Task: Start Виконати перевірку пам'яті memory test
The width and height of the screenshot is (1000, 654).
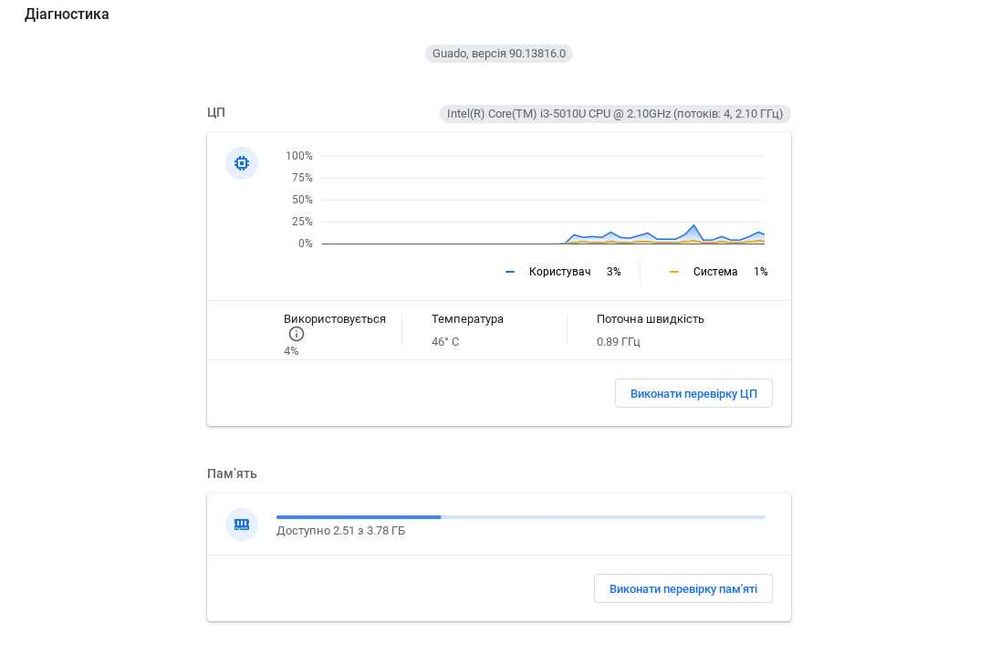Action: [683, 589]
